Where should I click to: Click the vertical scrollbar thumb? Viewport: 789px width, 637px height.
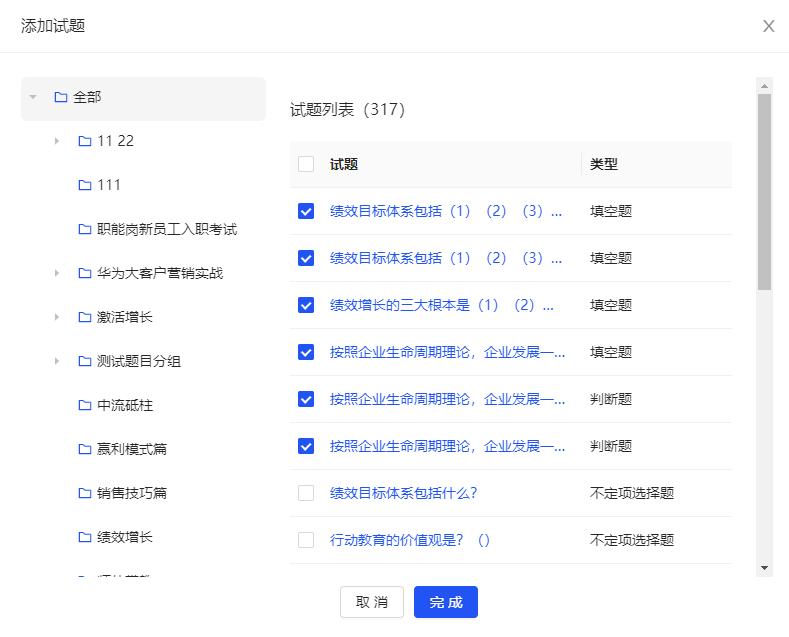(764, 192)
